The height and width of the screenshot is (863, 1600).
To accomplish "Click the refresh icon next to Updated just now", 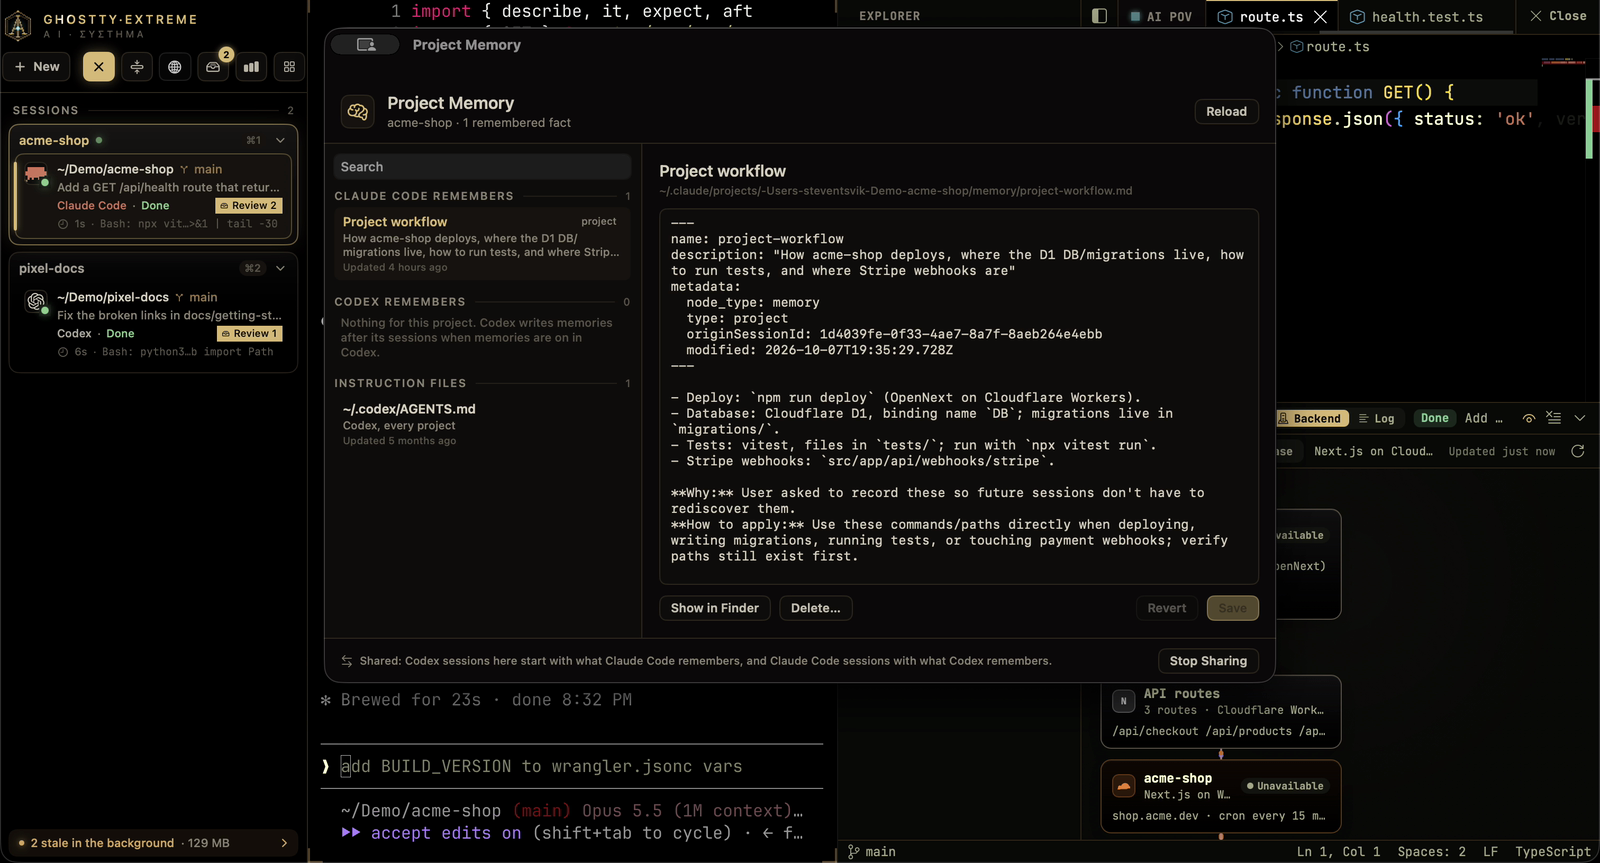I will tap(1578, 451).
